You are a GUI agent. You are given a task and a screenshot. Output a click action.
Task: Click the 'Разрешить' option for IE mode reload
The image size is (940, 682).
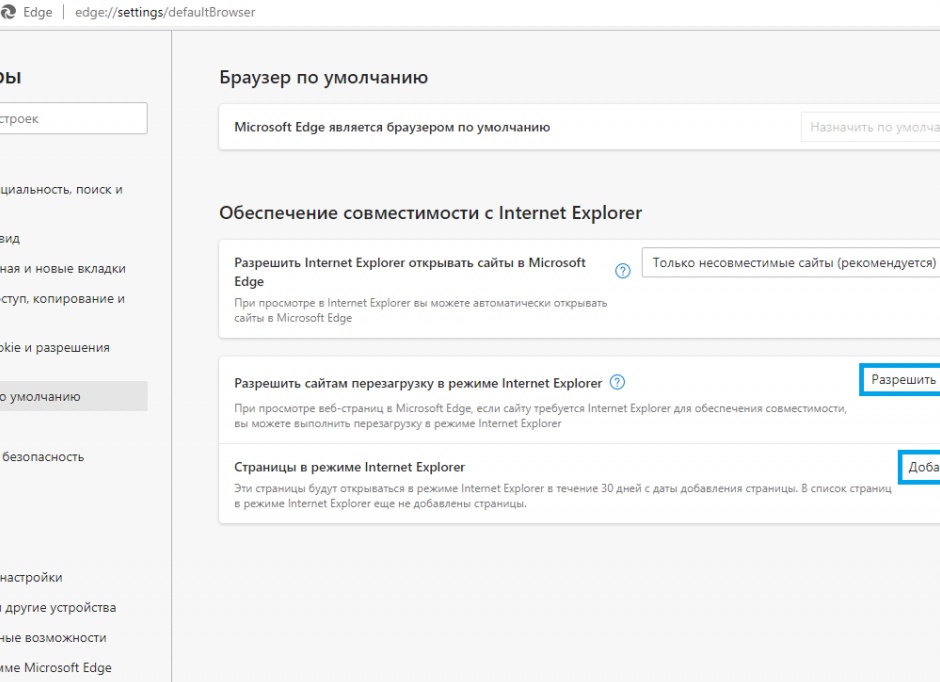[900, 379]
